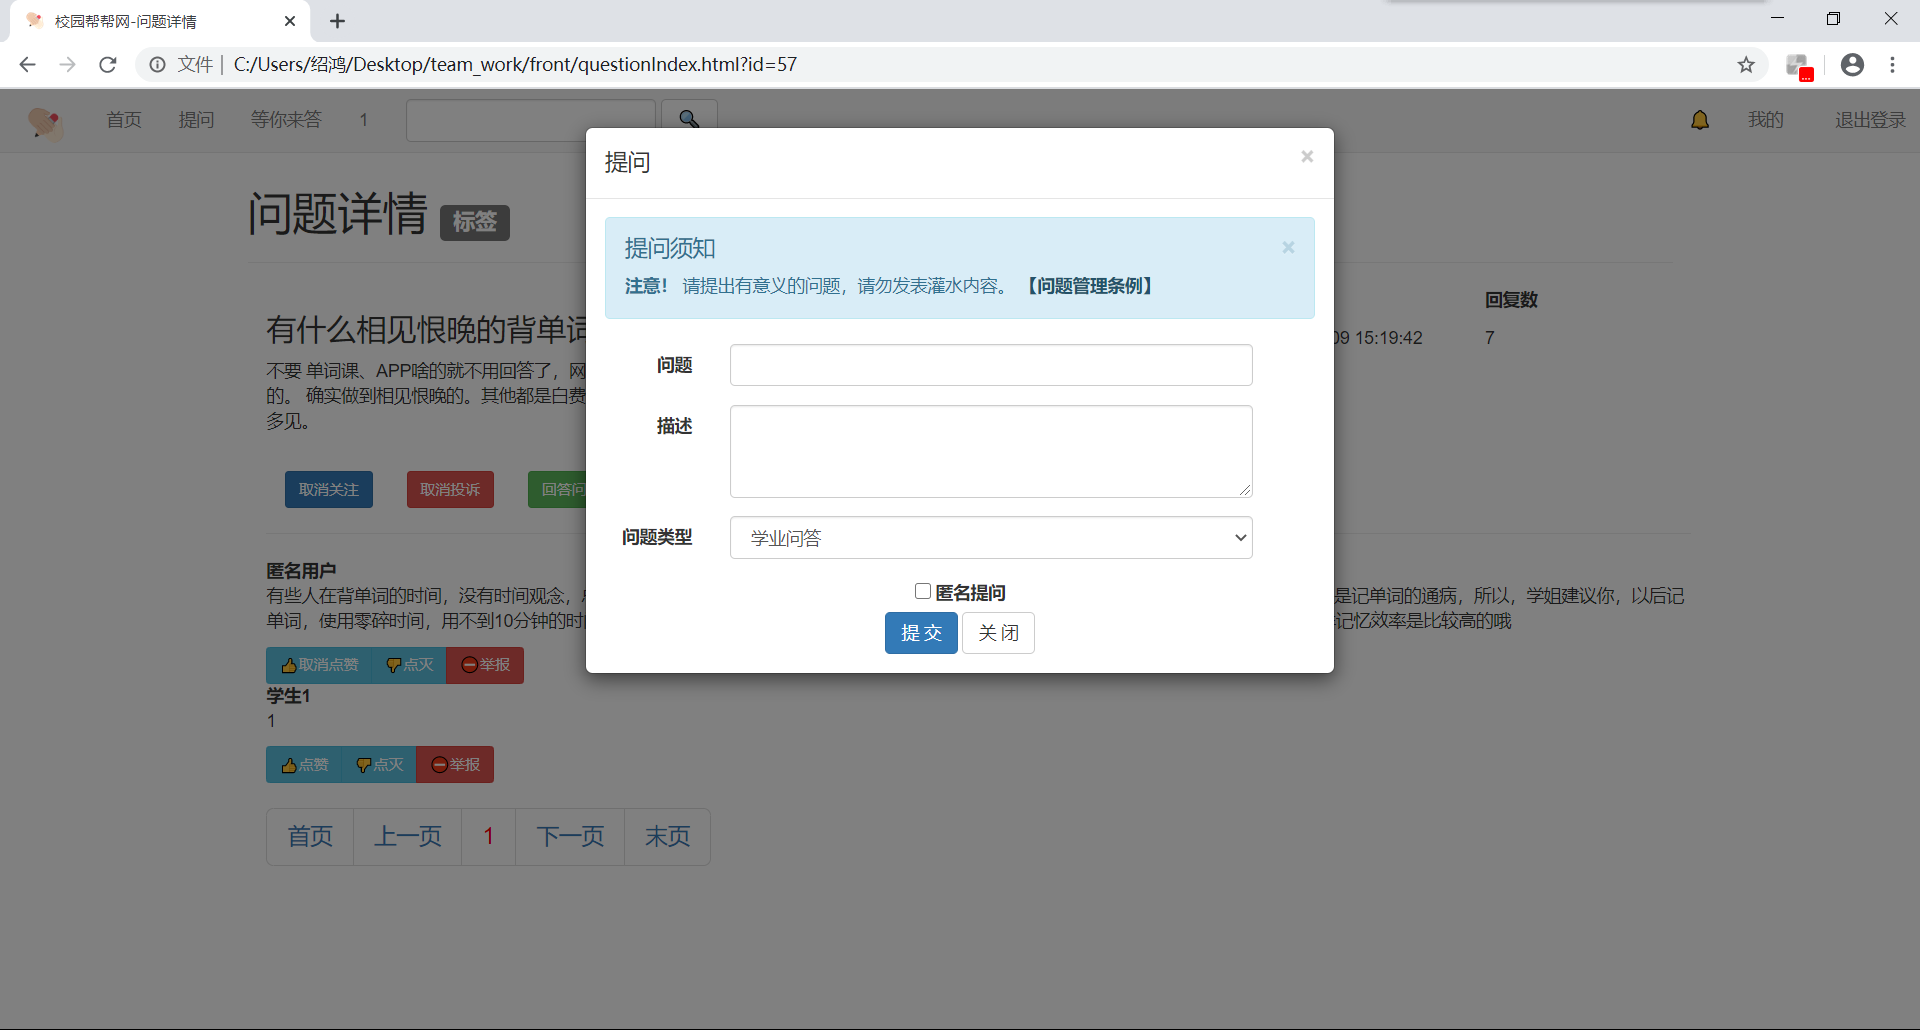
Task: Bookmark this page with the star icon
Action: (1746, 65)
